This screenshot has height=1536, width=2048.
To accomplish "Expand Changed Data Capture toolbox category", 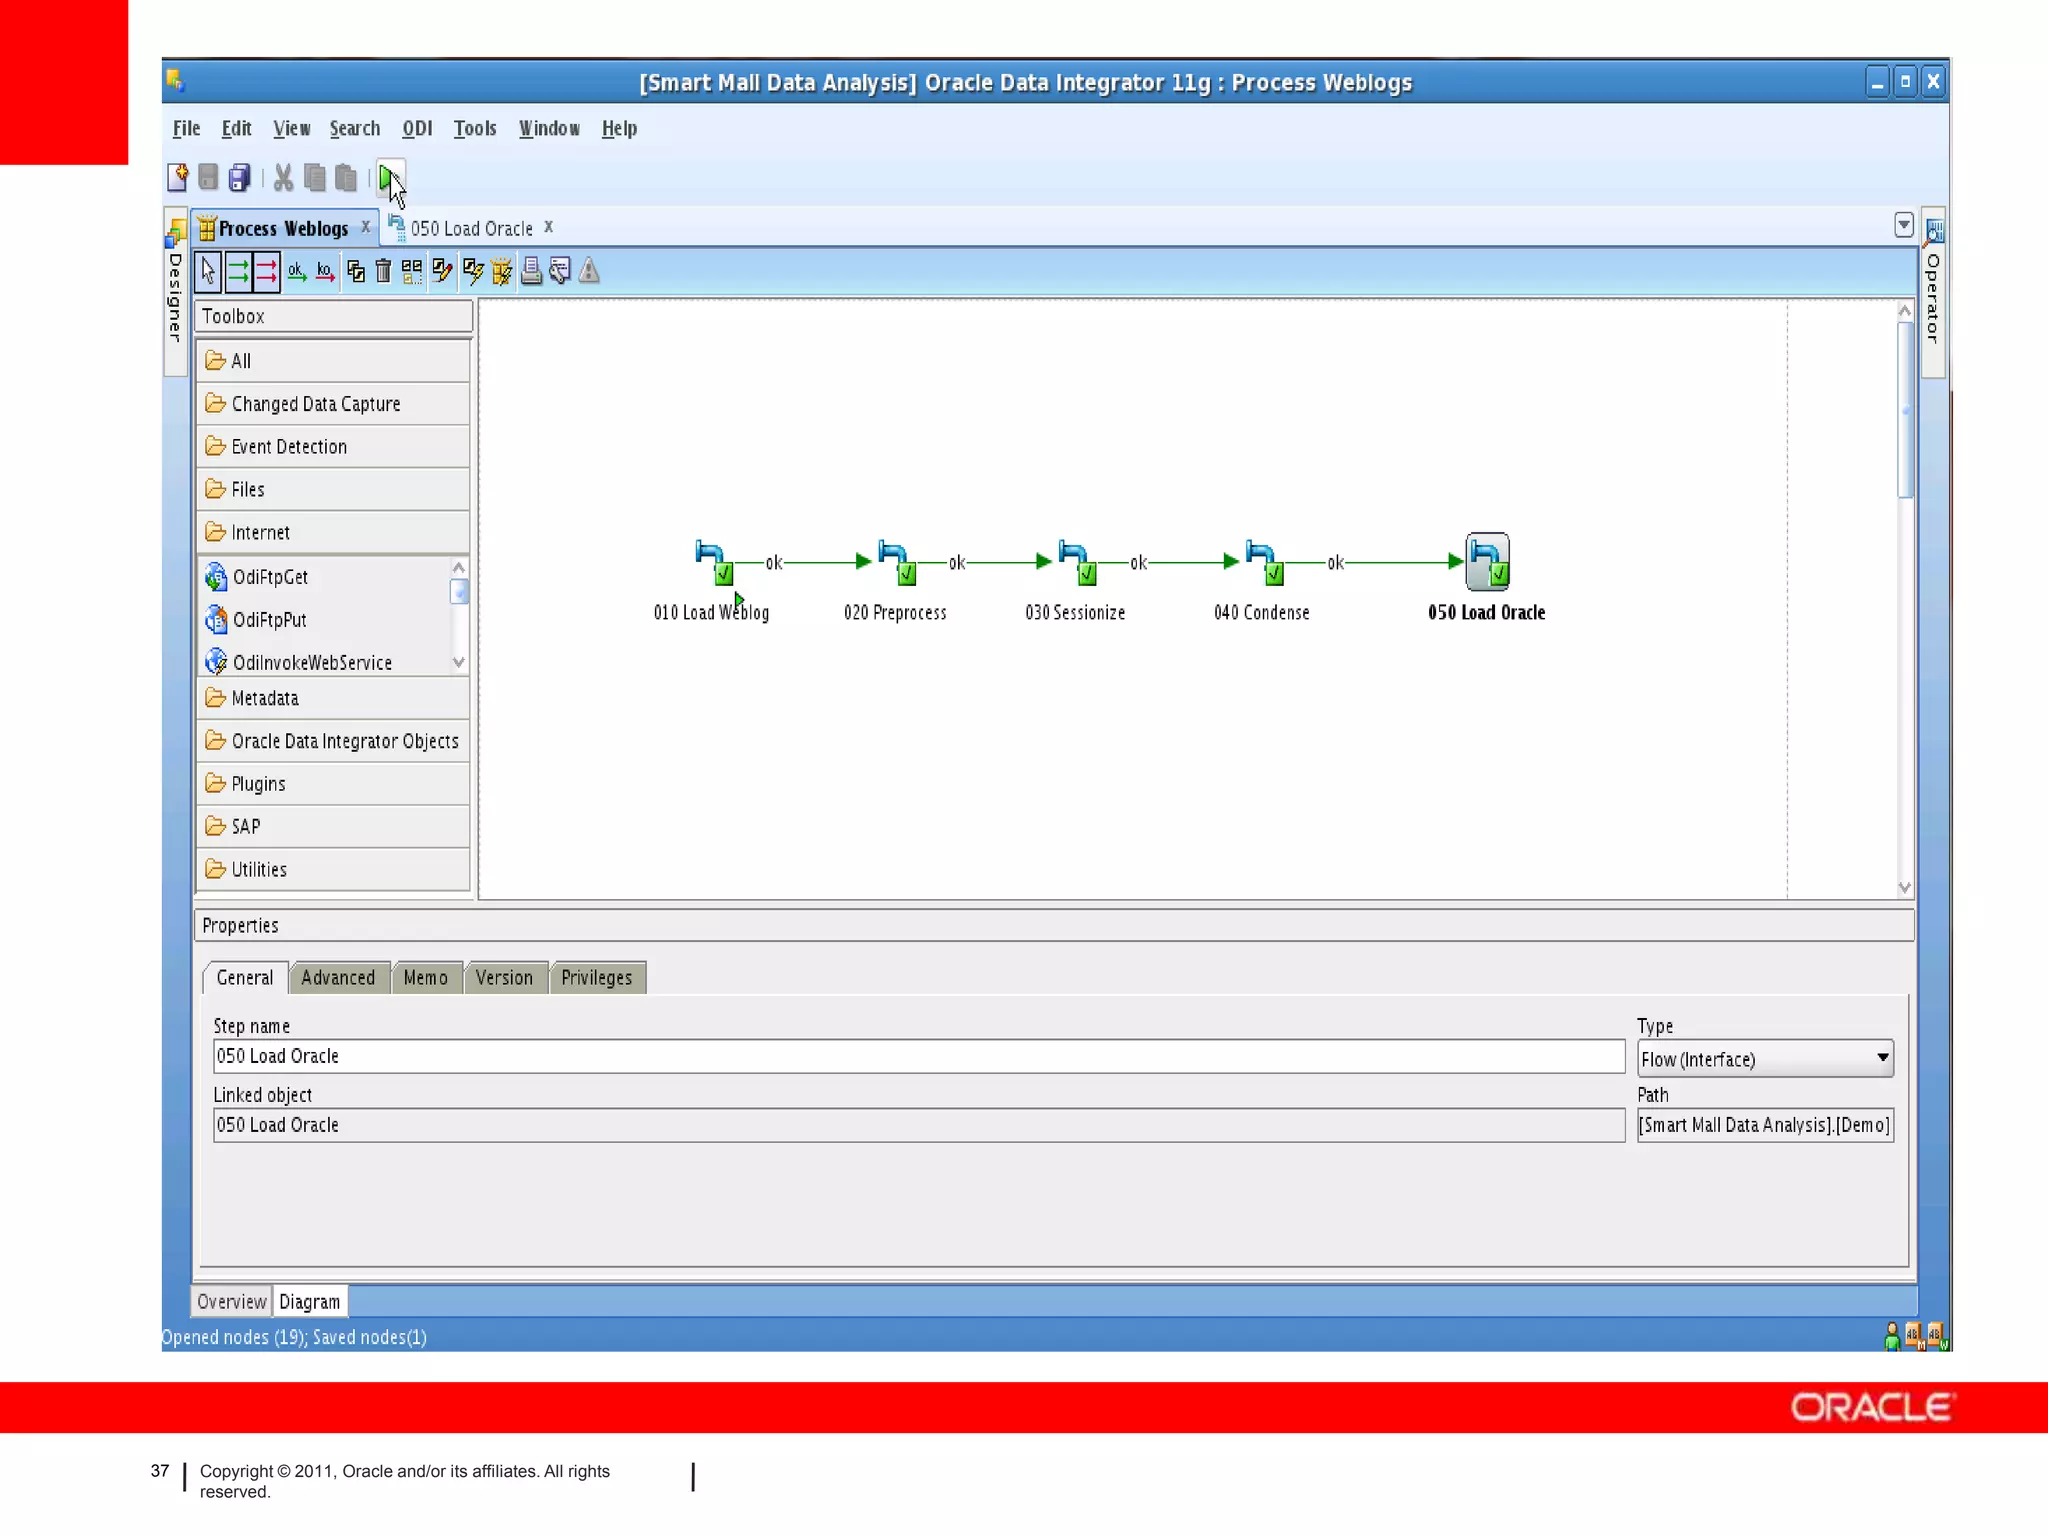I will [333, 404].
